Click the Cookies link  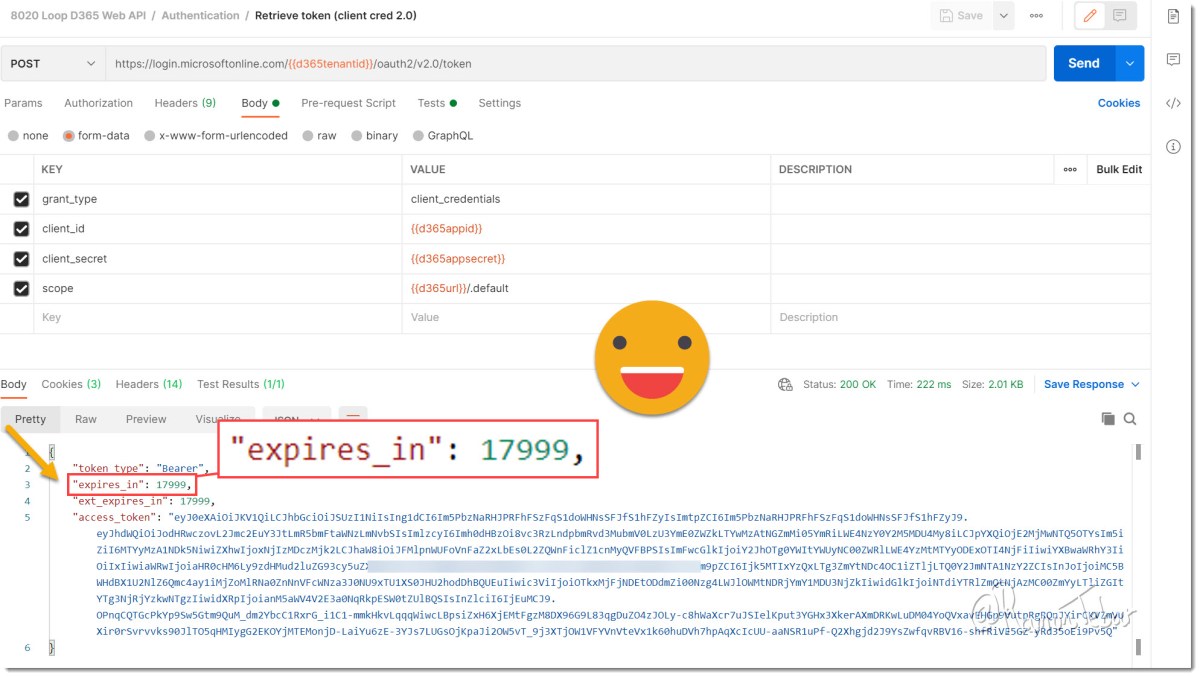pyautogui.click(x=1118, y=103)
